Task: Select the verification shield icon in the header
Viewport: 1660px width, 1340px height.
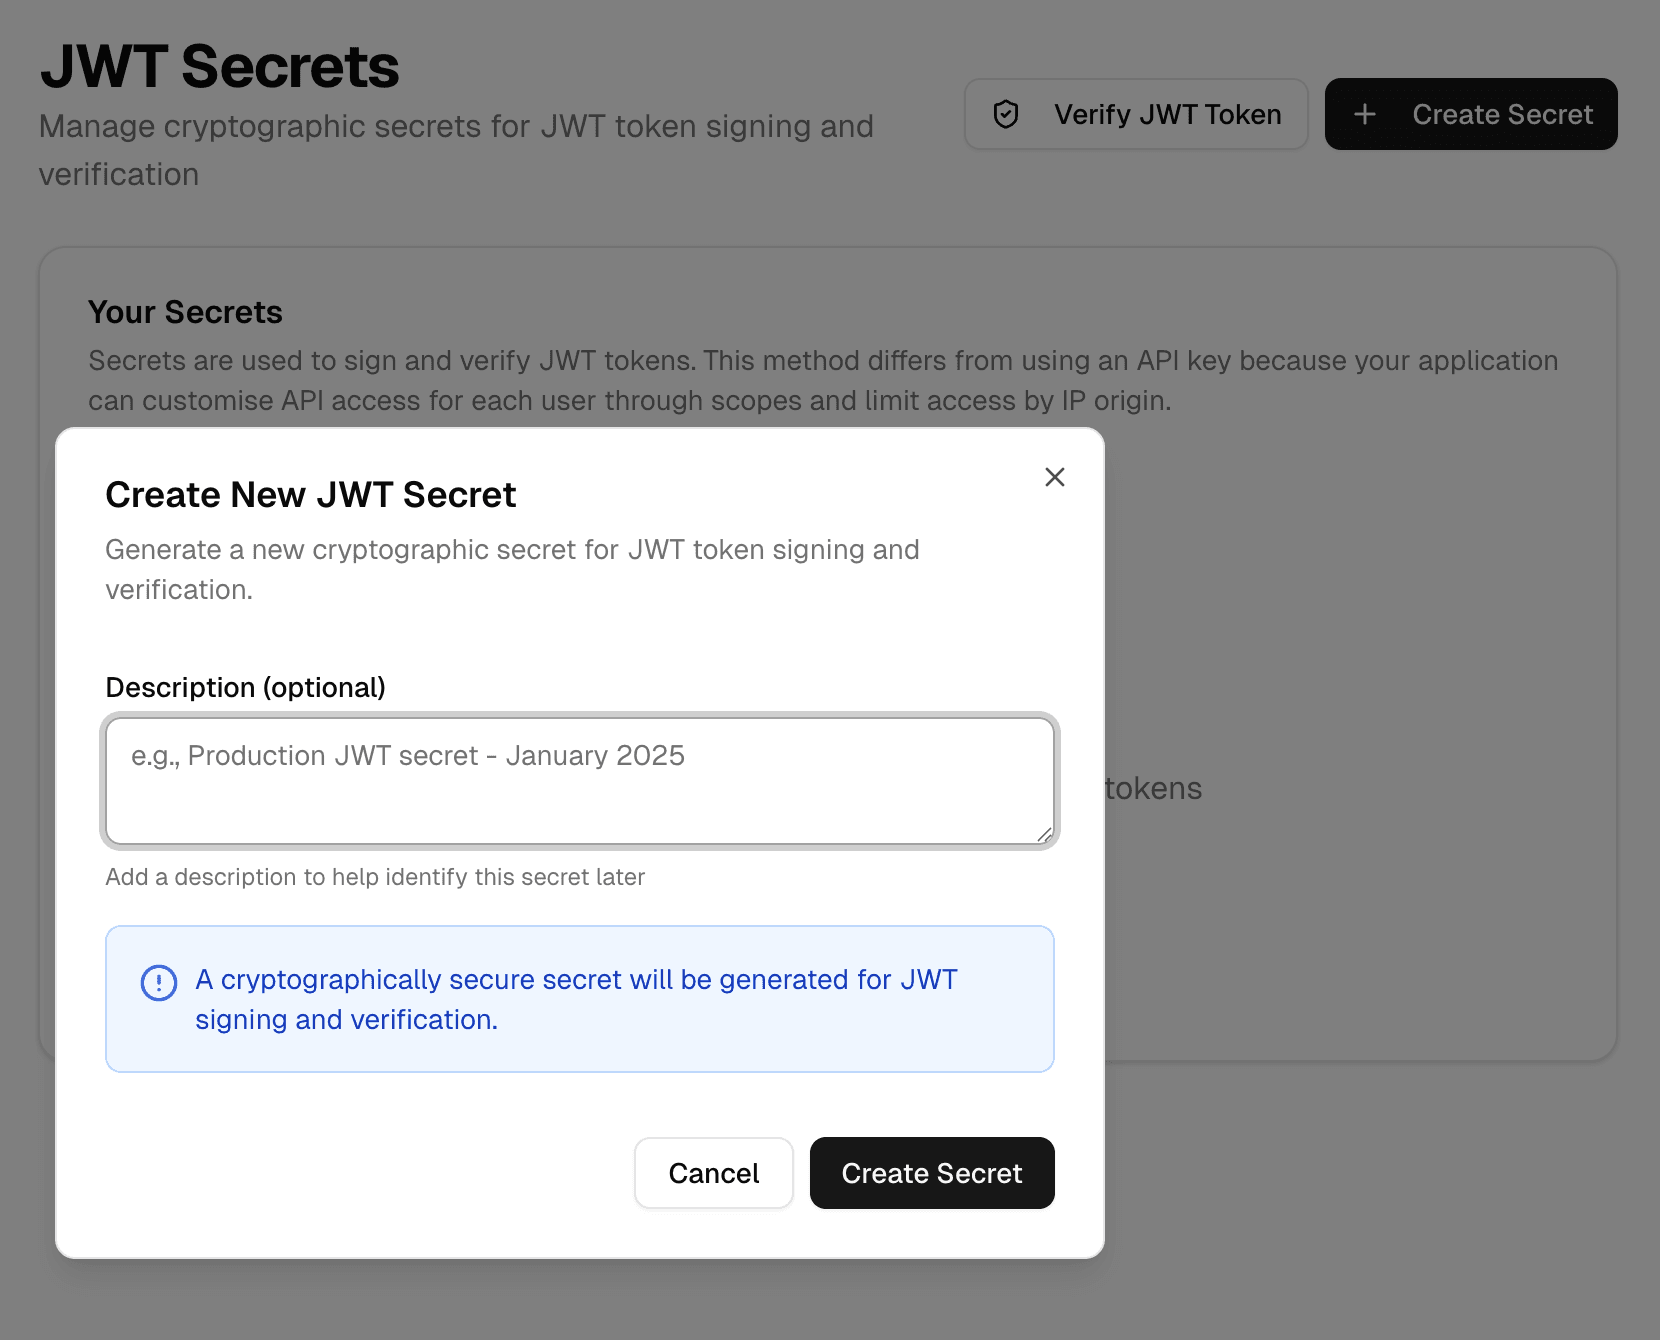Action: point(1005,114)
